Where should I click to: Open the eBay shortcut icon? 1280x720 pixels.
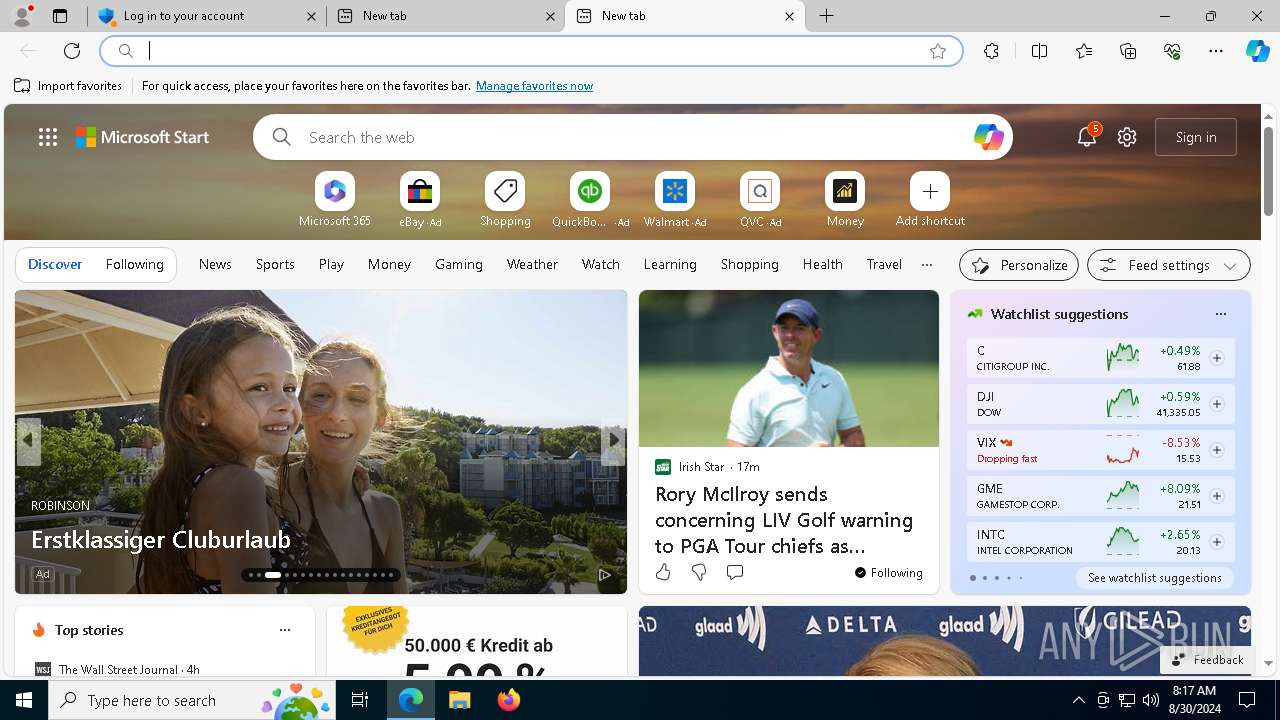420,191
